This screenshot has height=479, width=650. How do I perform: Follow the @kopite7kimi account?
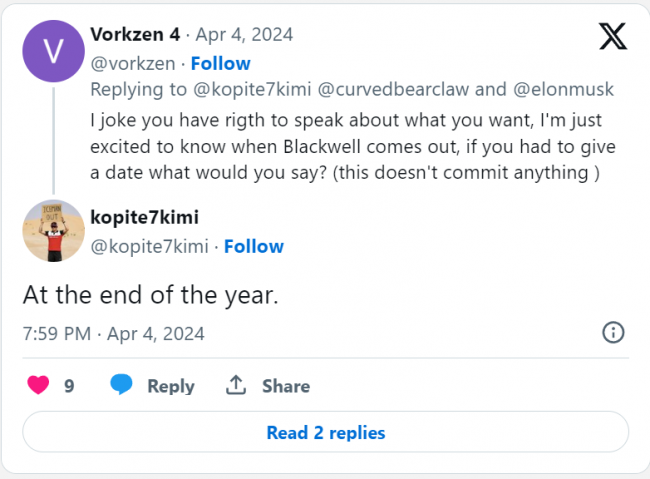tap(254, 246)
